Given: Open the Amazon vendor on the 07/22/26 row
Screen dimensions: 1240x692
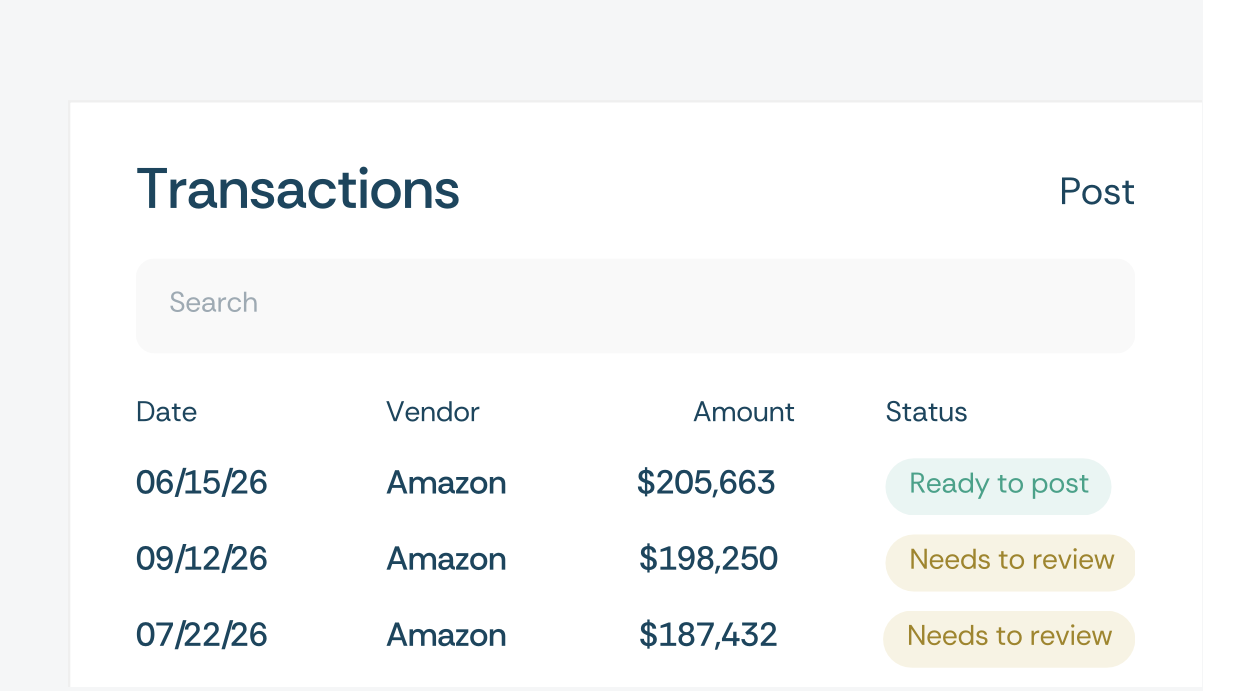Looking at the screenshot, I should [x=446, y=635].
